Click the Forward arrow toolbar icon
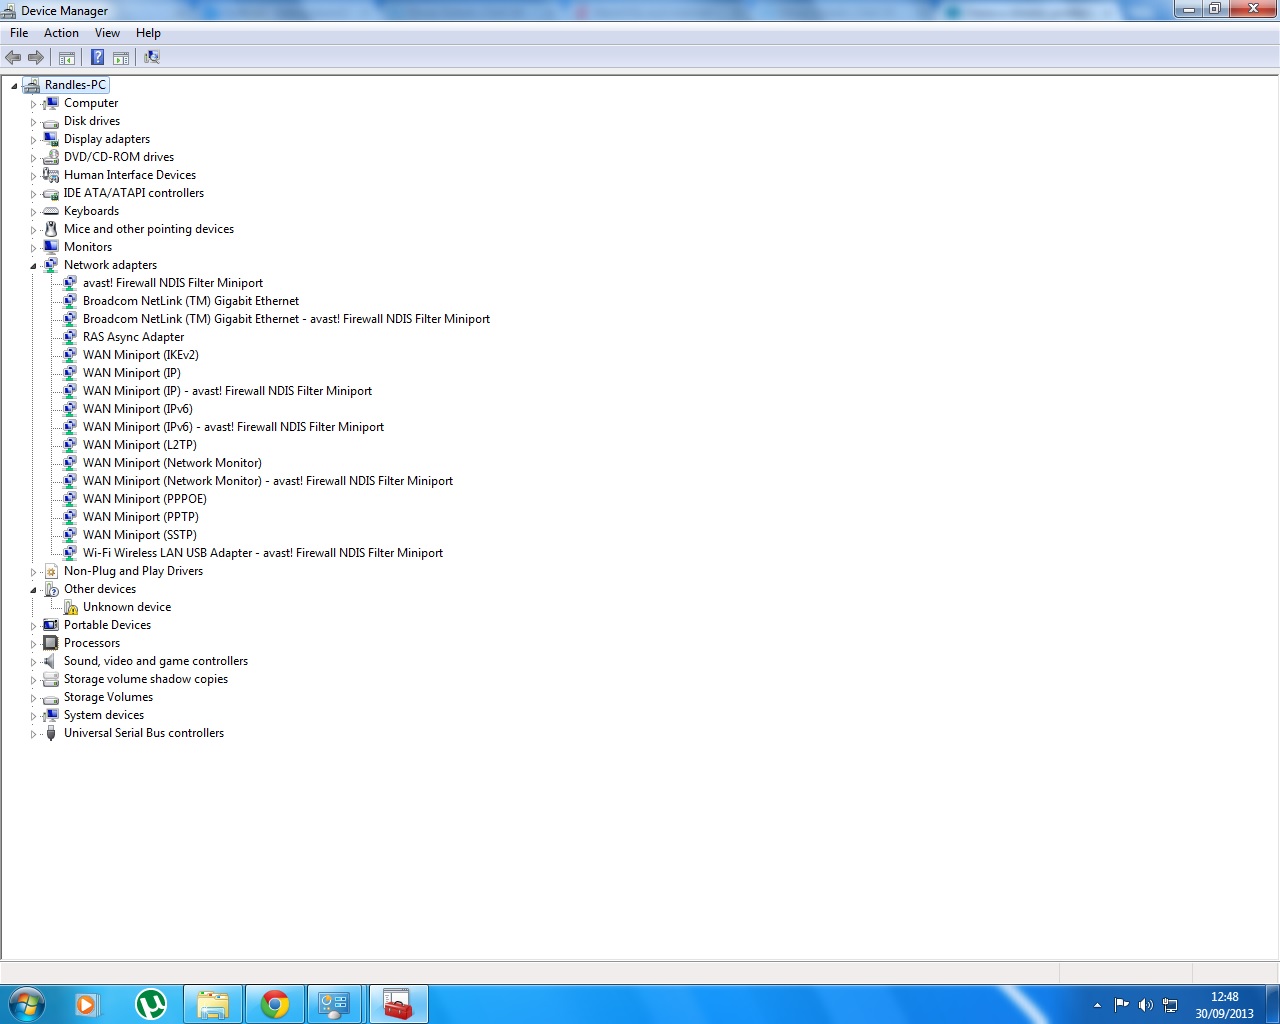1280x1024 pixels. 36,57
